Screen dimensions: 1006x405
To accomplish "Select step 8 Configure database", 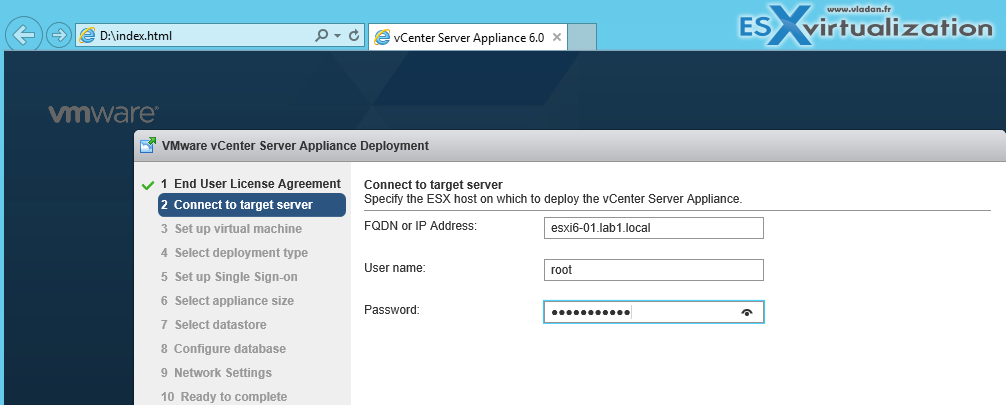I will [223, 349].
